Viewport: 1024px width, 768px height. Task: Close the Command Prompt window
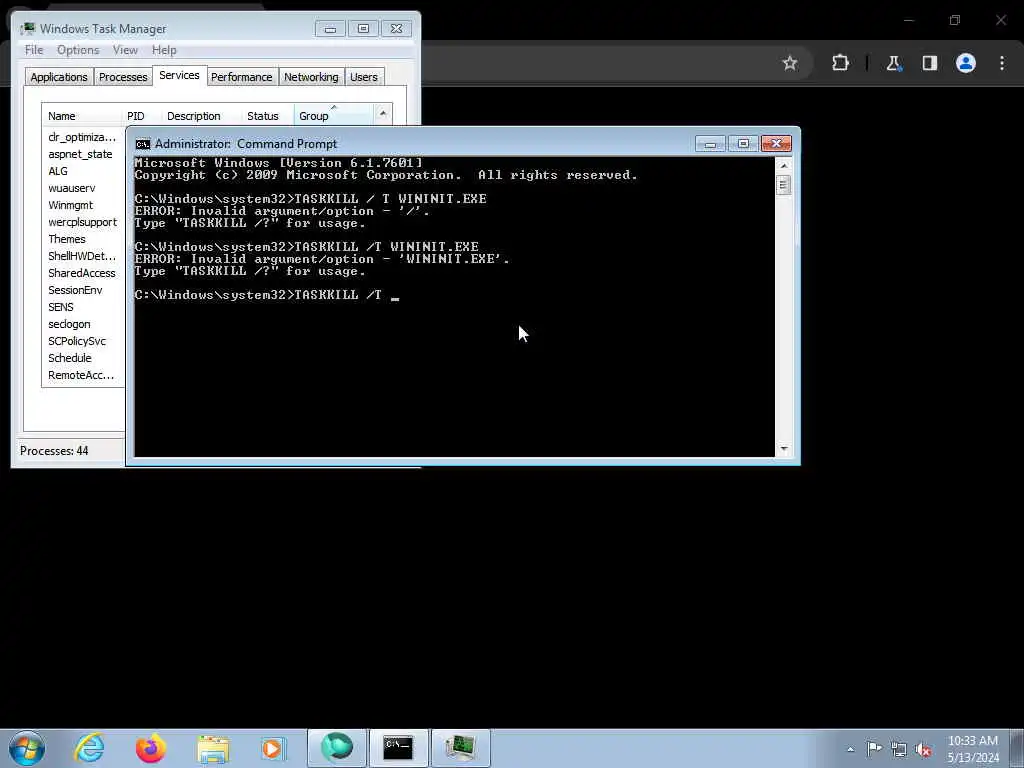776,144
